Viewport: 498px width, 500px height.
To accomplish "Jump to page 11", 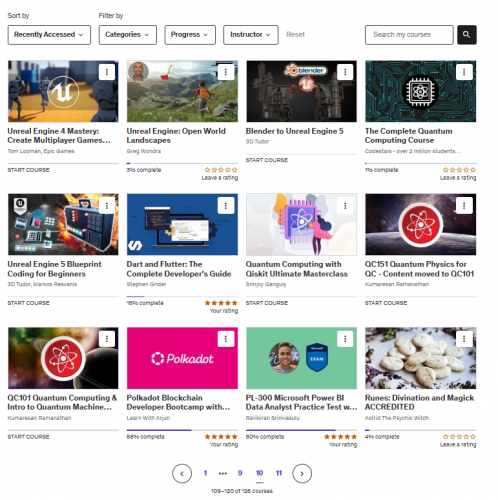I will (279, 473).
